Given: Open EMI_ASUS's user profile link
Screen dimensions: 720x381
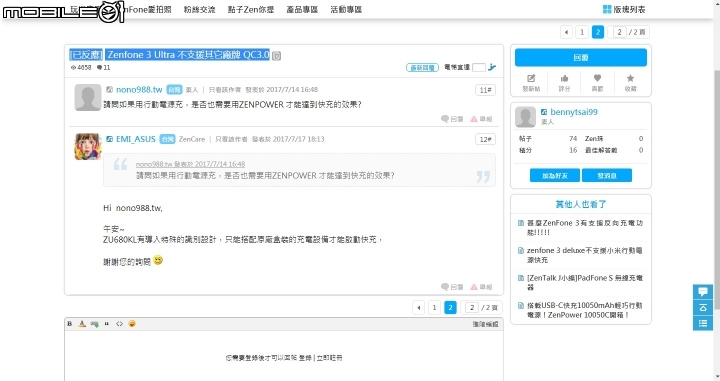Looking at the screenshot, I should pos(136,139).
